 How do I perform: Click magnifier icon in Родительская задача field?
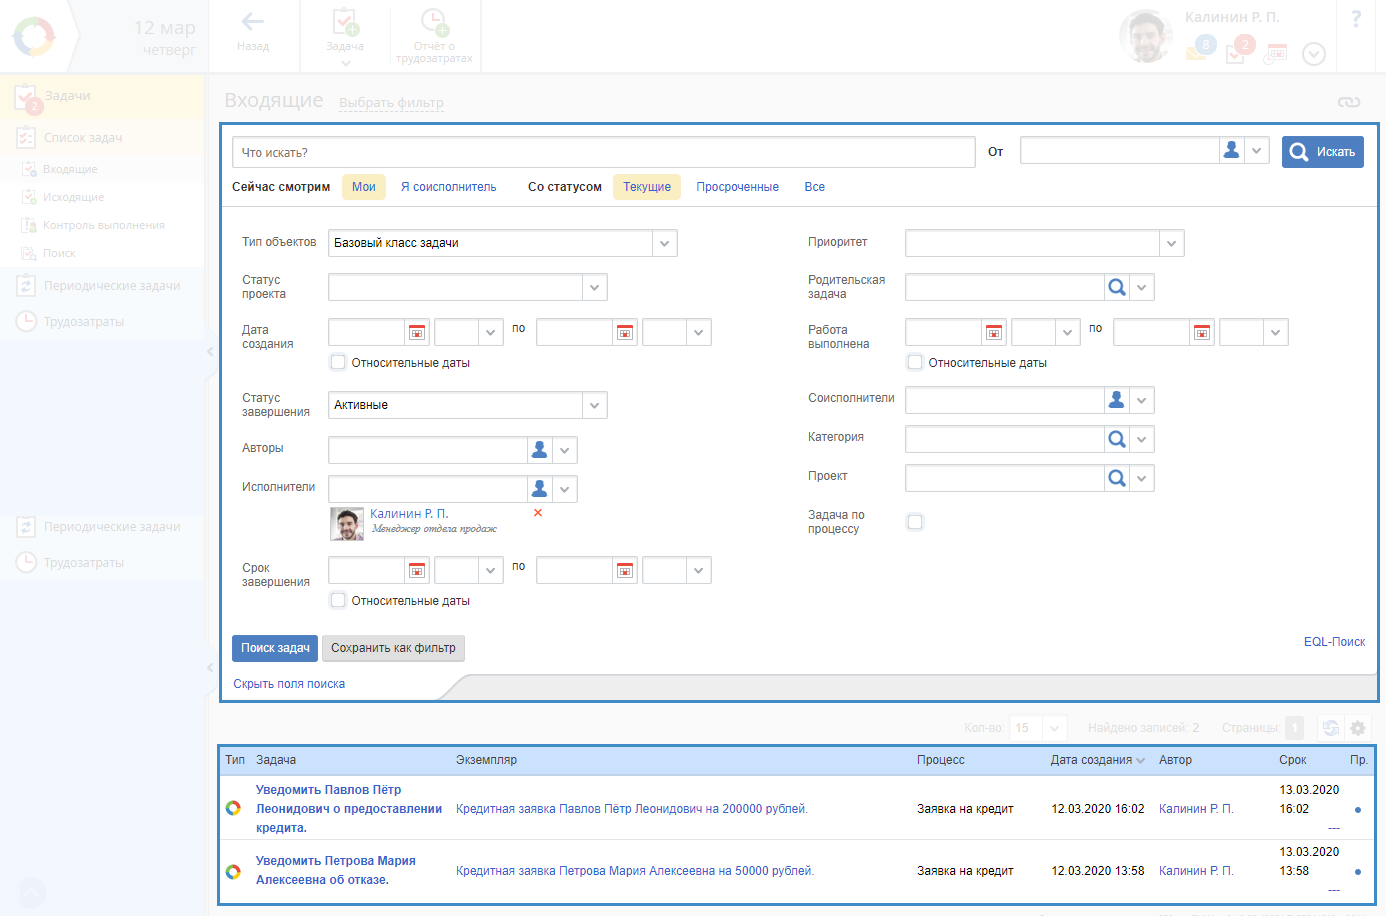1117,288
